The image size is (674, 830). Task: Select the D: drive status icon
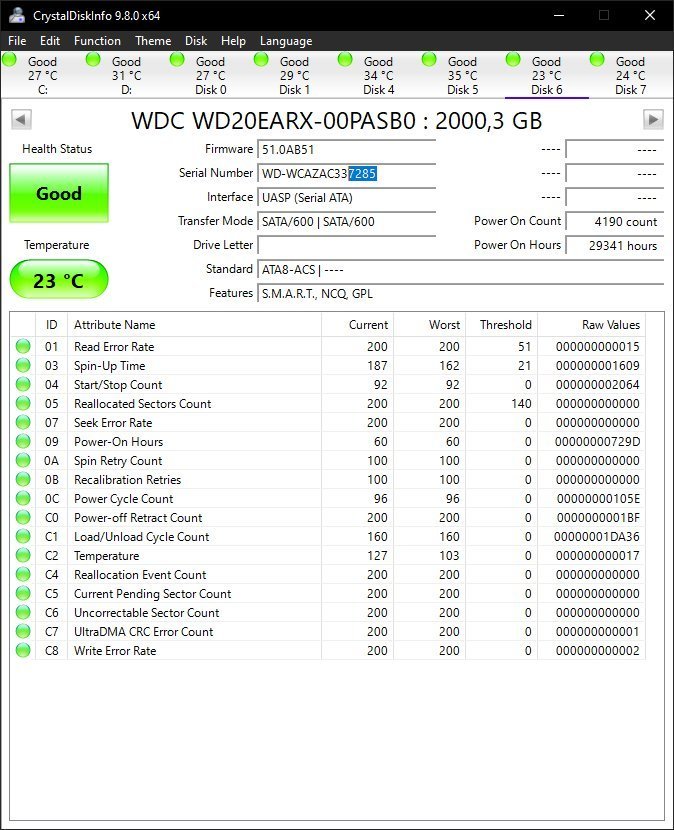(x=94, y=61)
